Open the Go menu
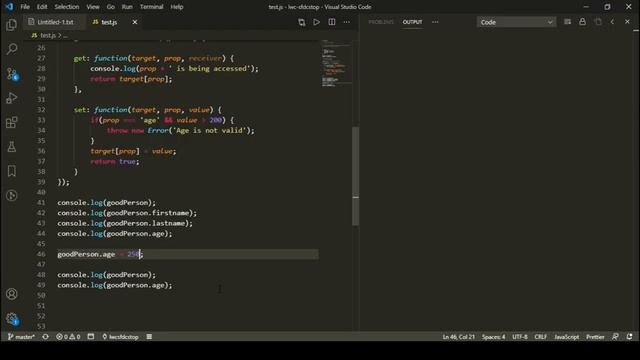Image resolution: width=640 pixels, height=360 pixels. pos(111,7)
